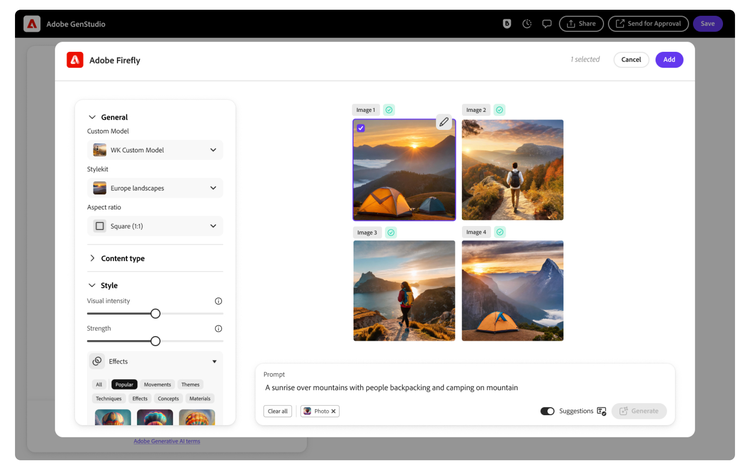Click the info icon beside Visual intensity
750x470 pixels.
218,301
